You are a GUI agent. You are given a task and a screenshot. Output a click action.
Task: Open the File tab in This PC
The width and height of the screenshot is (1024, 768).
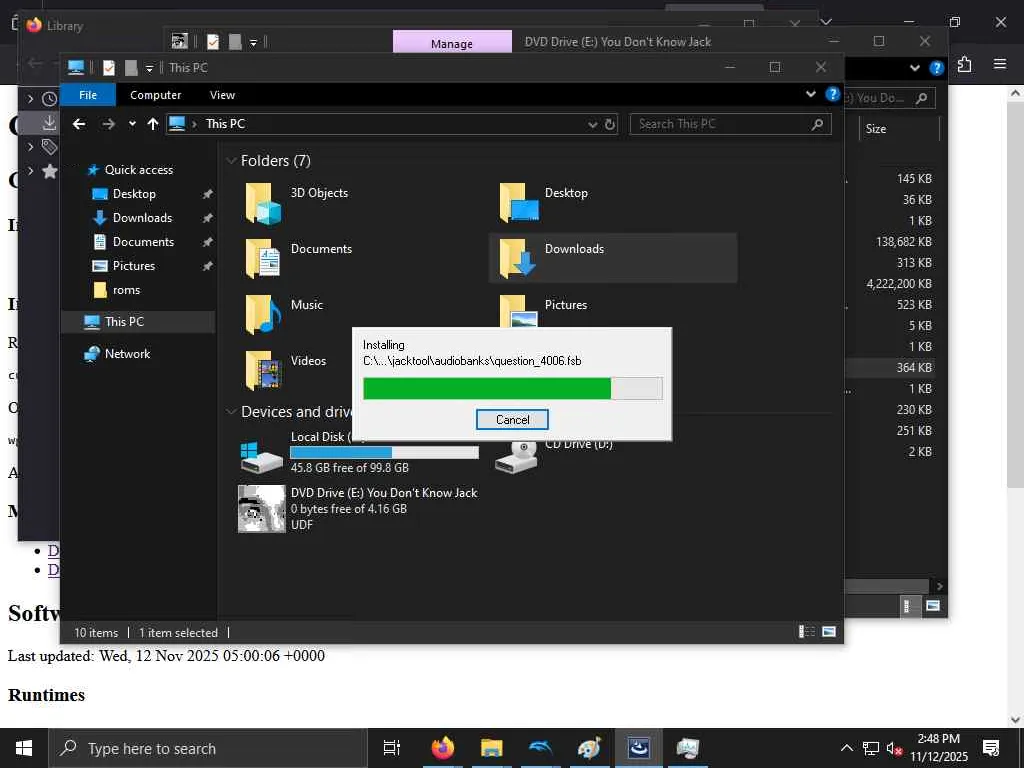click(88, 95)
